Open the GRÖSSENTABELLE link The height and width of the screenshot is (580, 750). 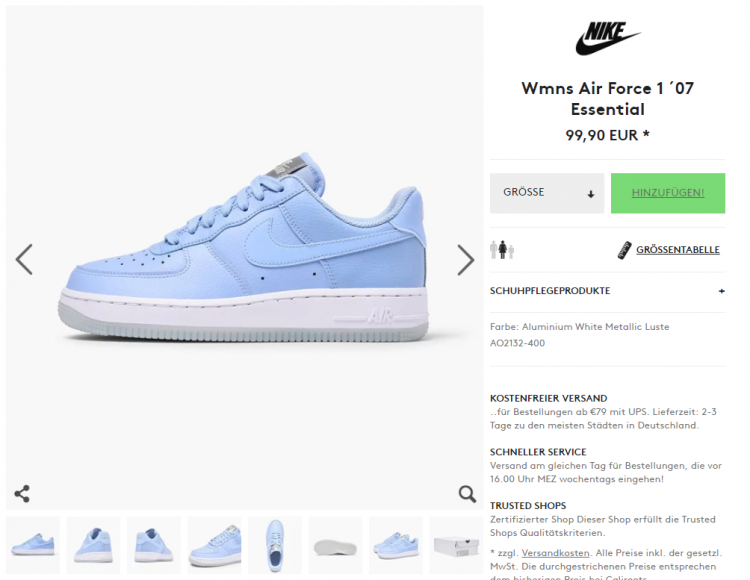[x=678, y=250]
